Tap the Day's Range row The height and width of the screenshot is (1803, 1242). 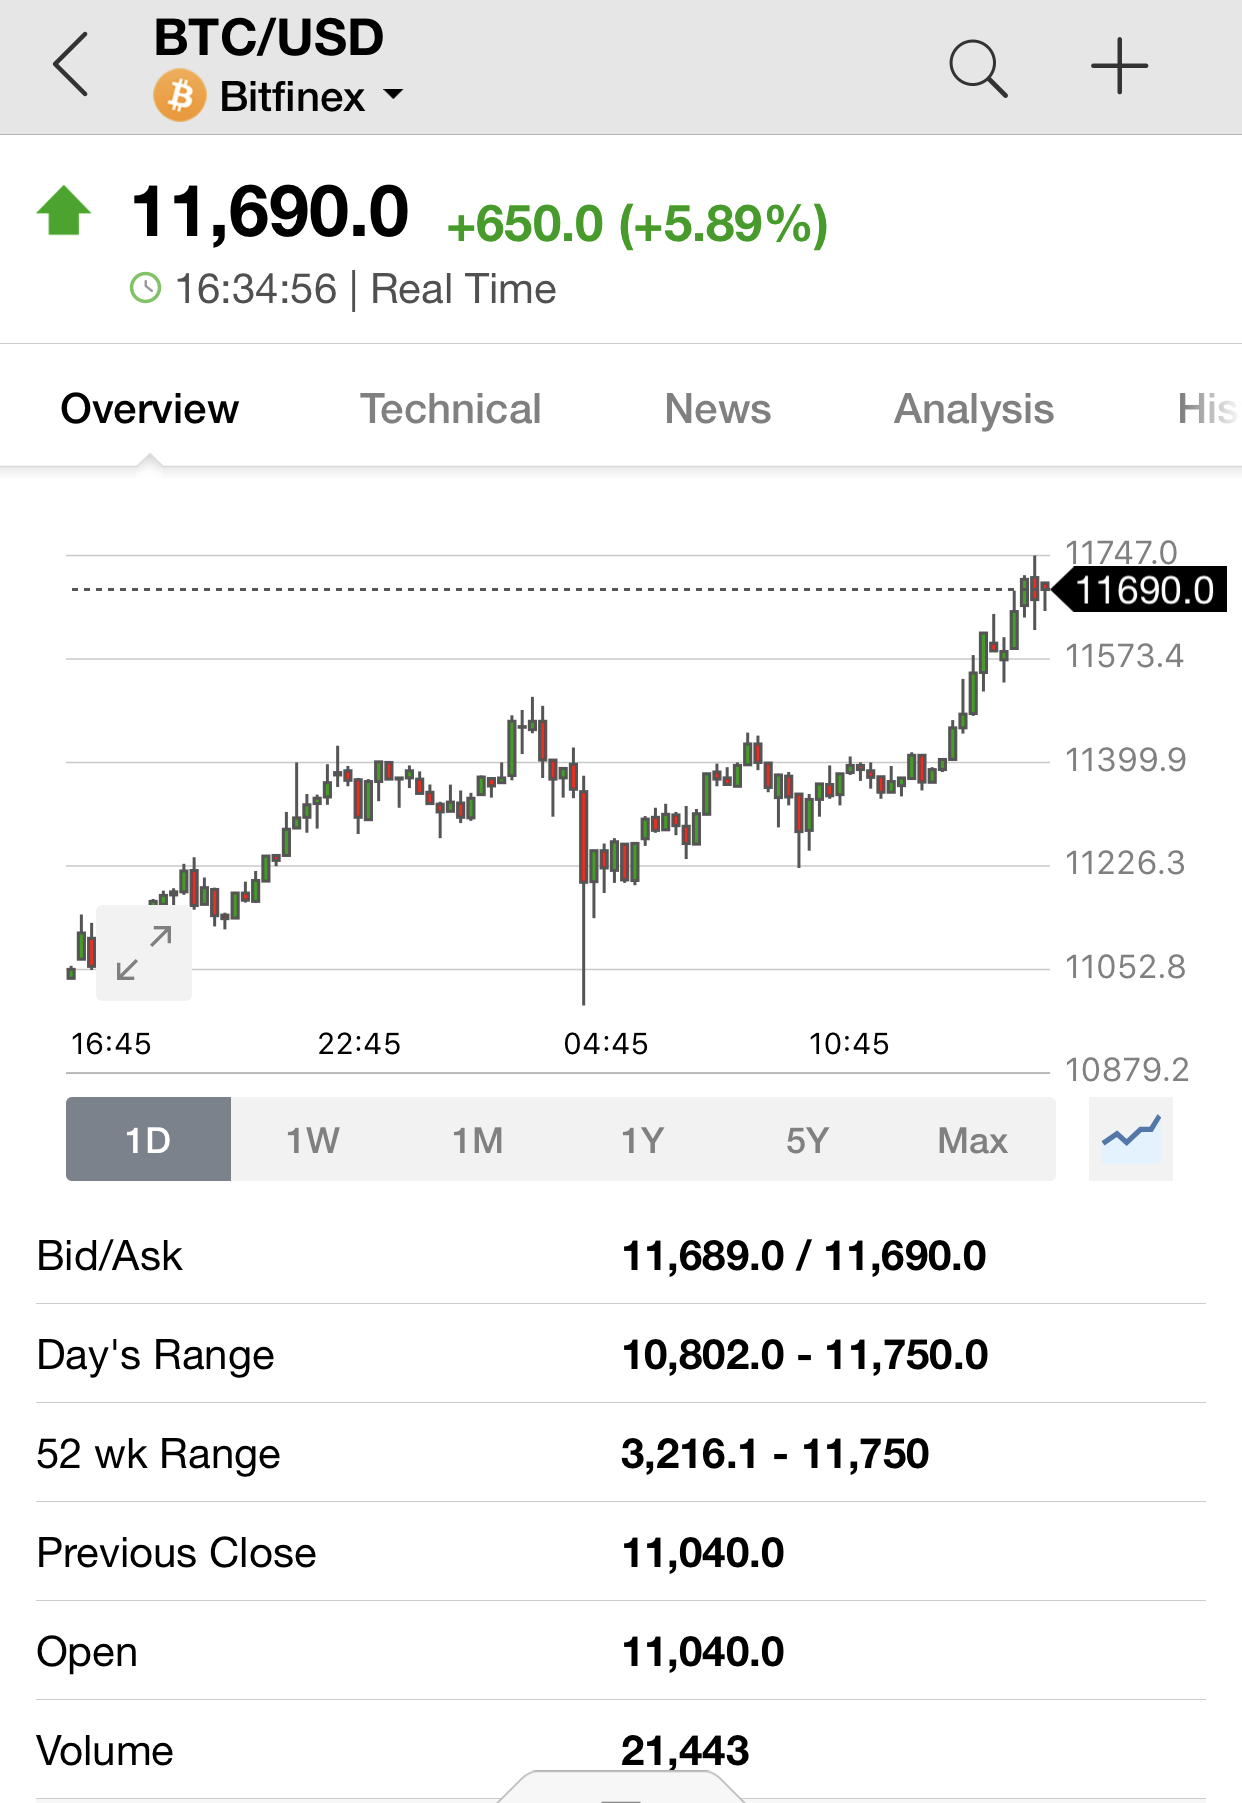621,1354
